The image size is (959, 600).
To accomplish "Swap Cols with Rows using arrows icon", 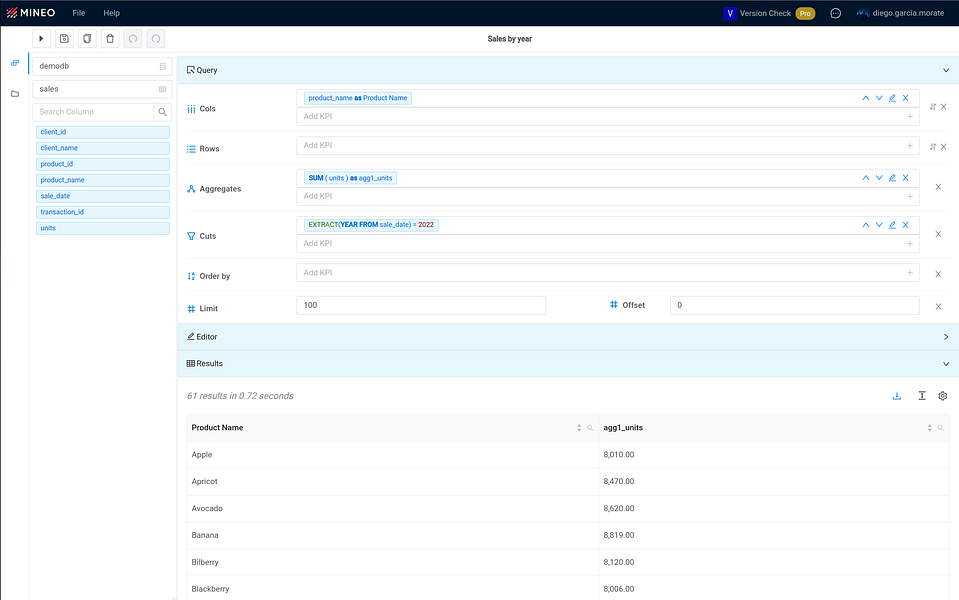I will (933, 107).
